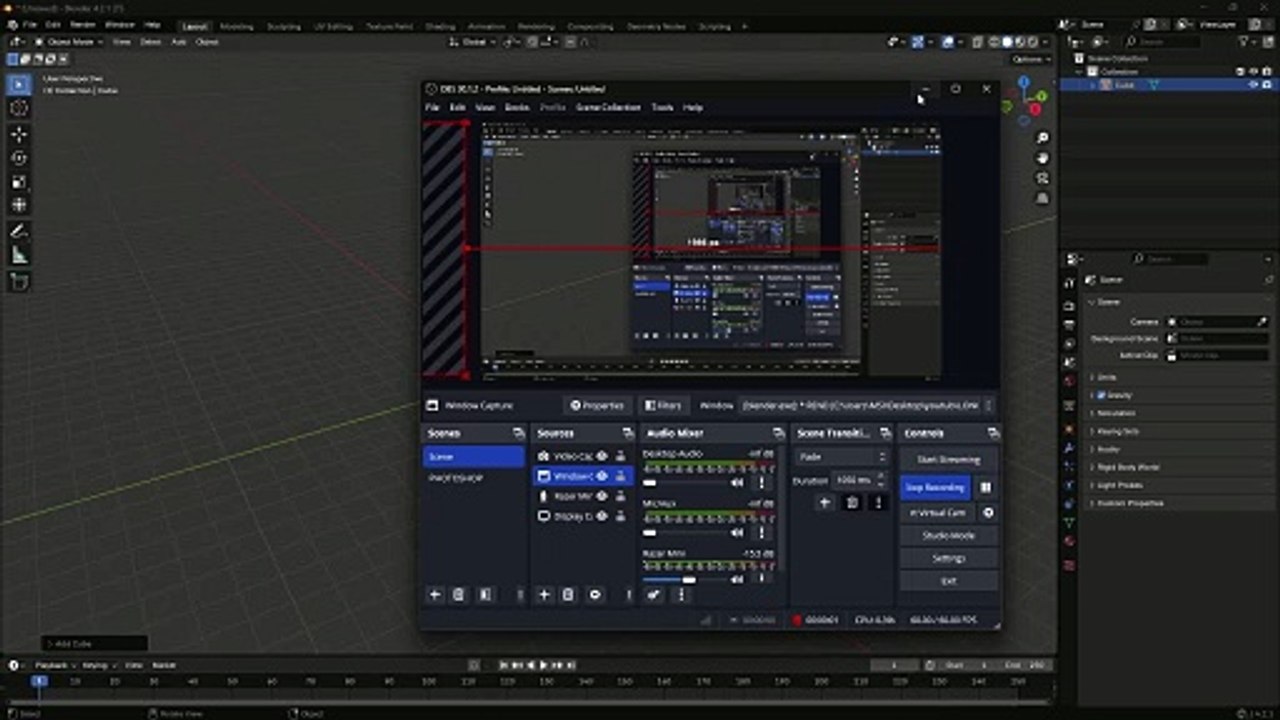Viewport: 1280px width, 720px height.
Task: Open the OBS Tools menu
Action: [662, 107]
